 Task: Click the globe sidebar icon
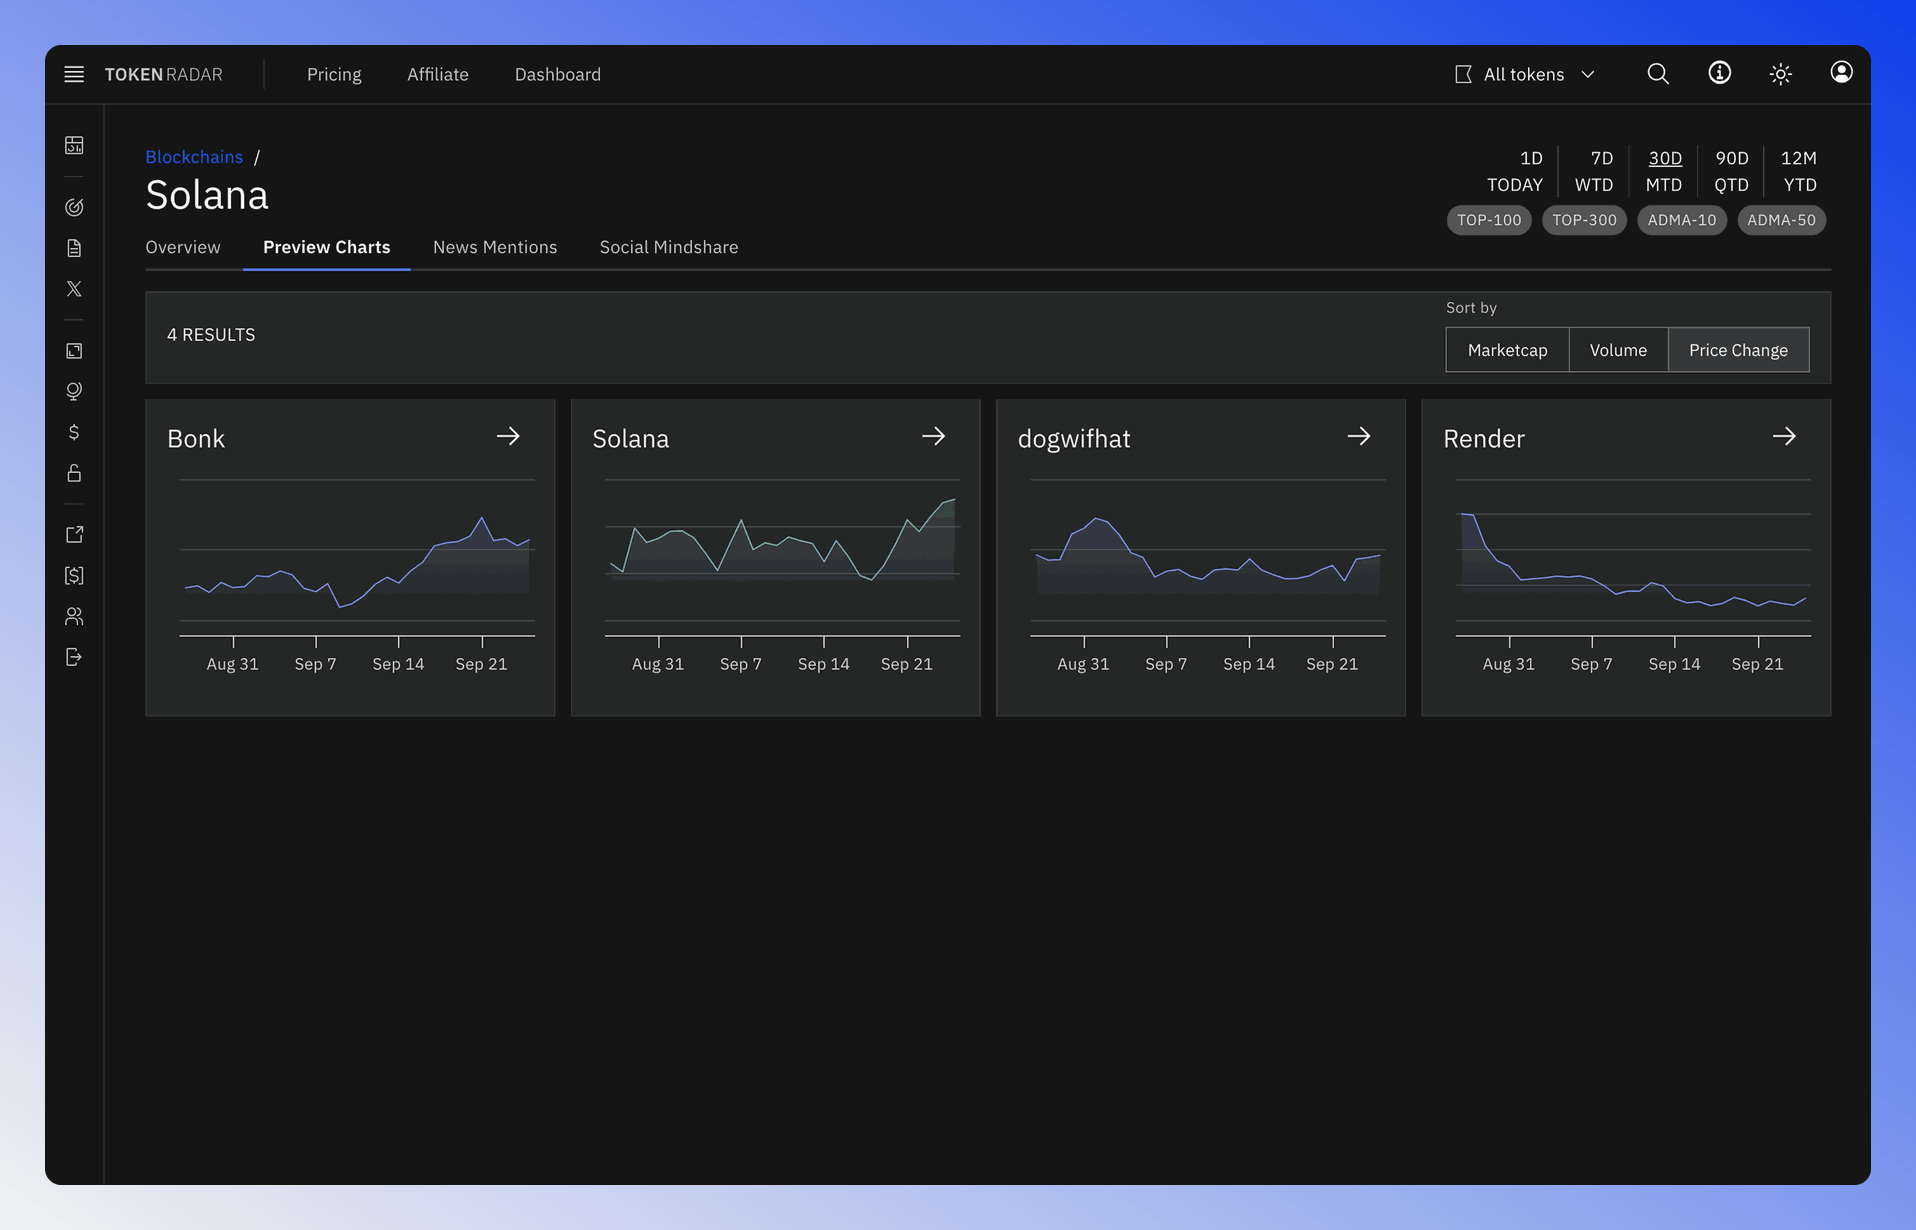[x=74, y=392]
